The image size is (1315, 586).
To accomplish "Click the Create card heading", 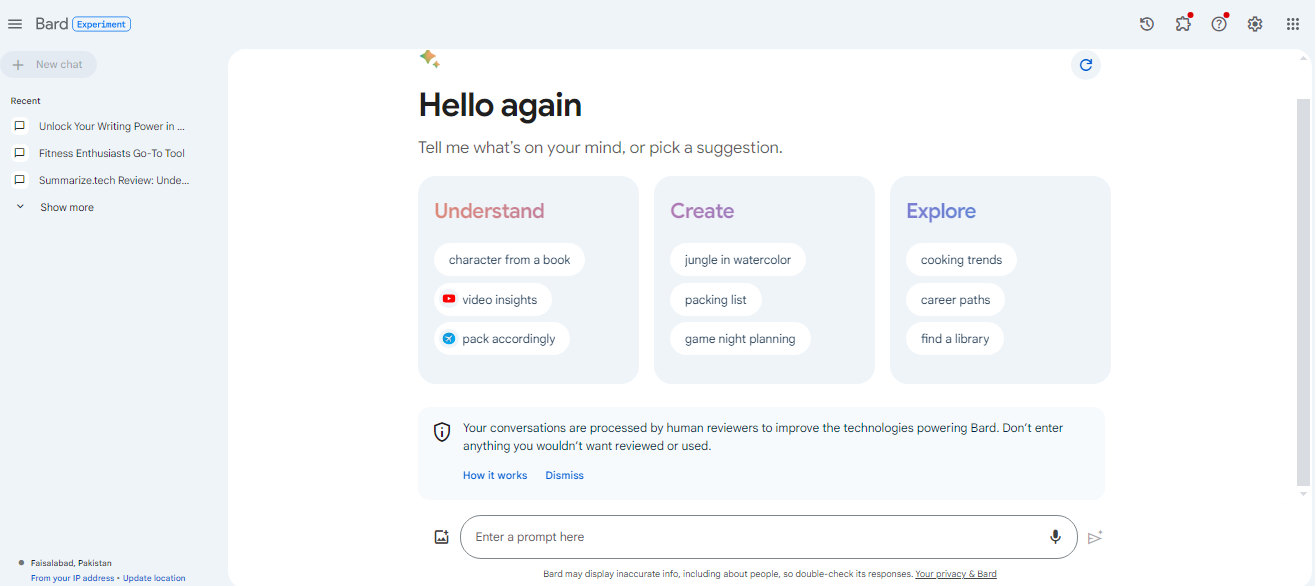I will click(702, 211).
